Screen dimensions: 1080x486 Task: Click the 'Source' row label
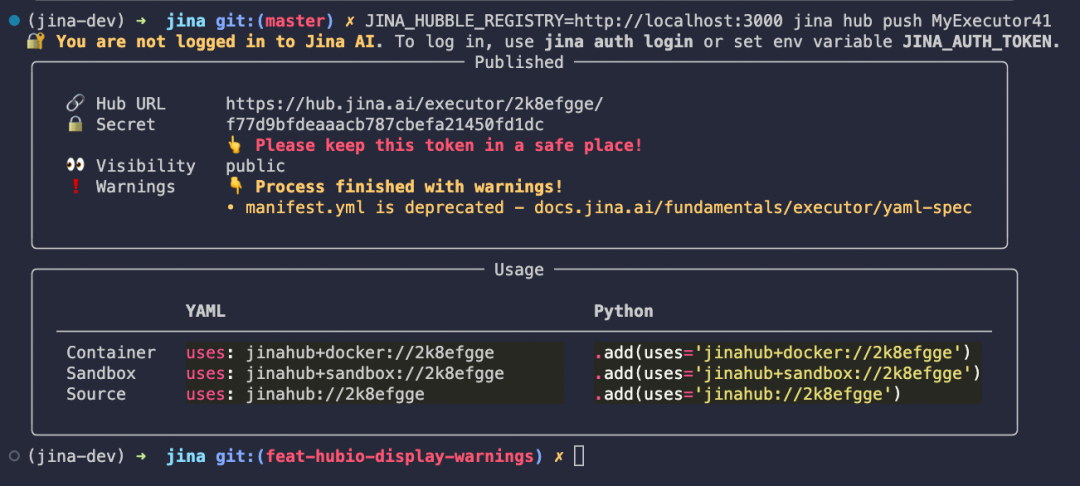(x=96, y=394)
